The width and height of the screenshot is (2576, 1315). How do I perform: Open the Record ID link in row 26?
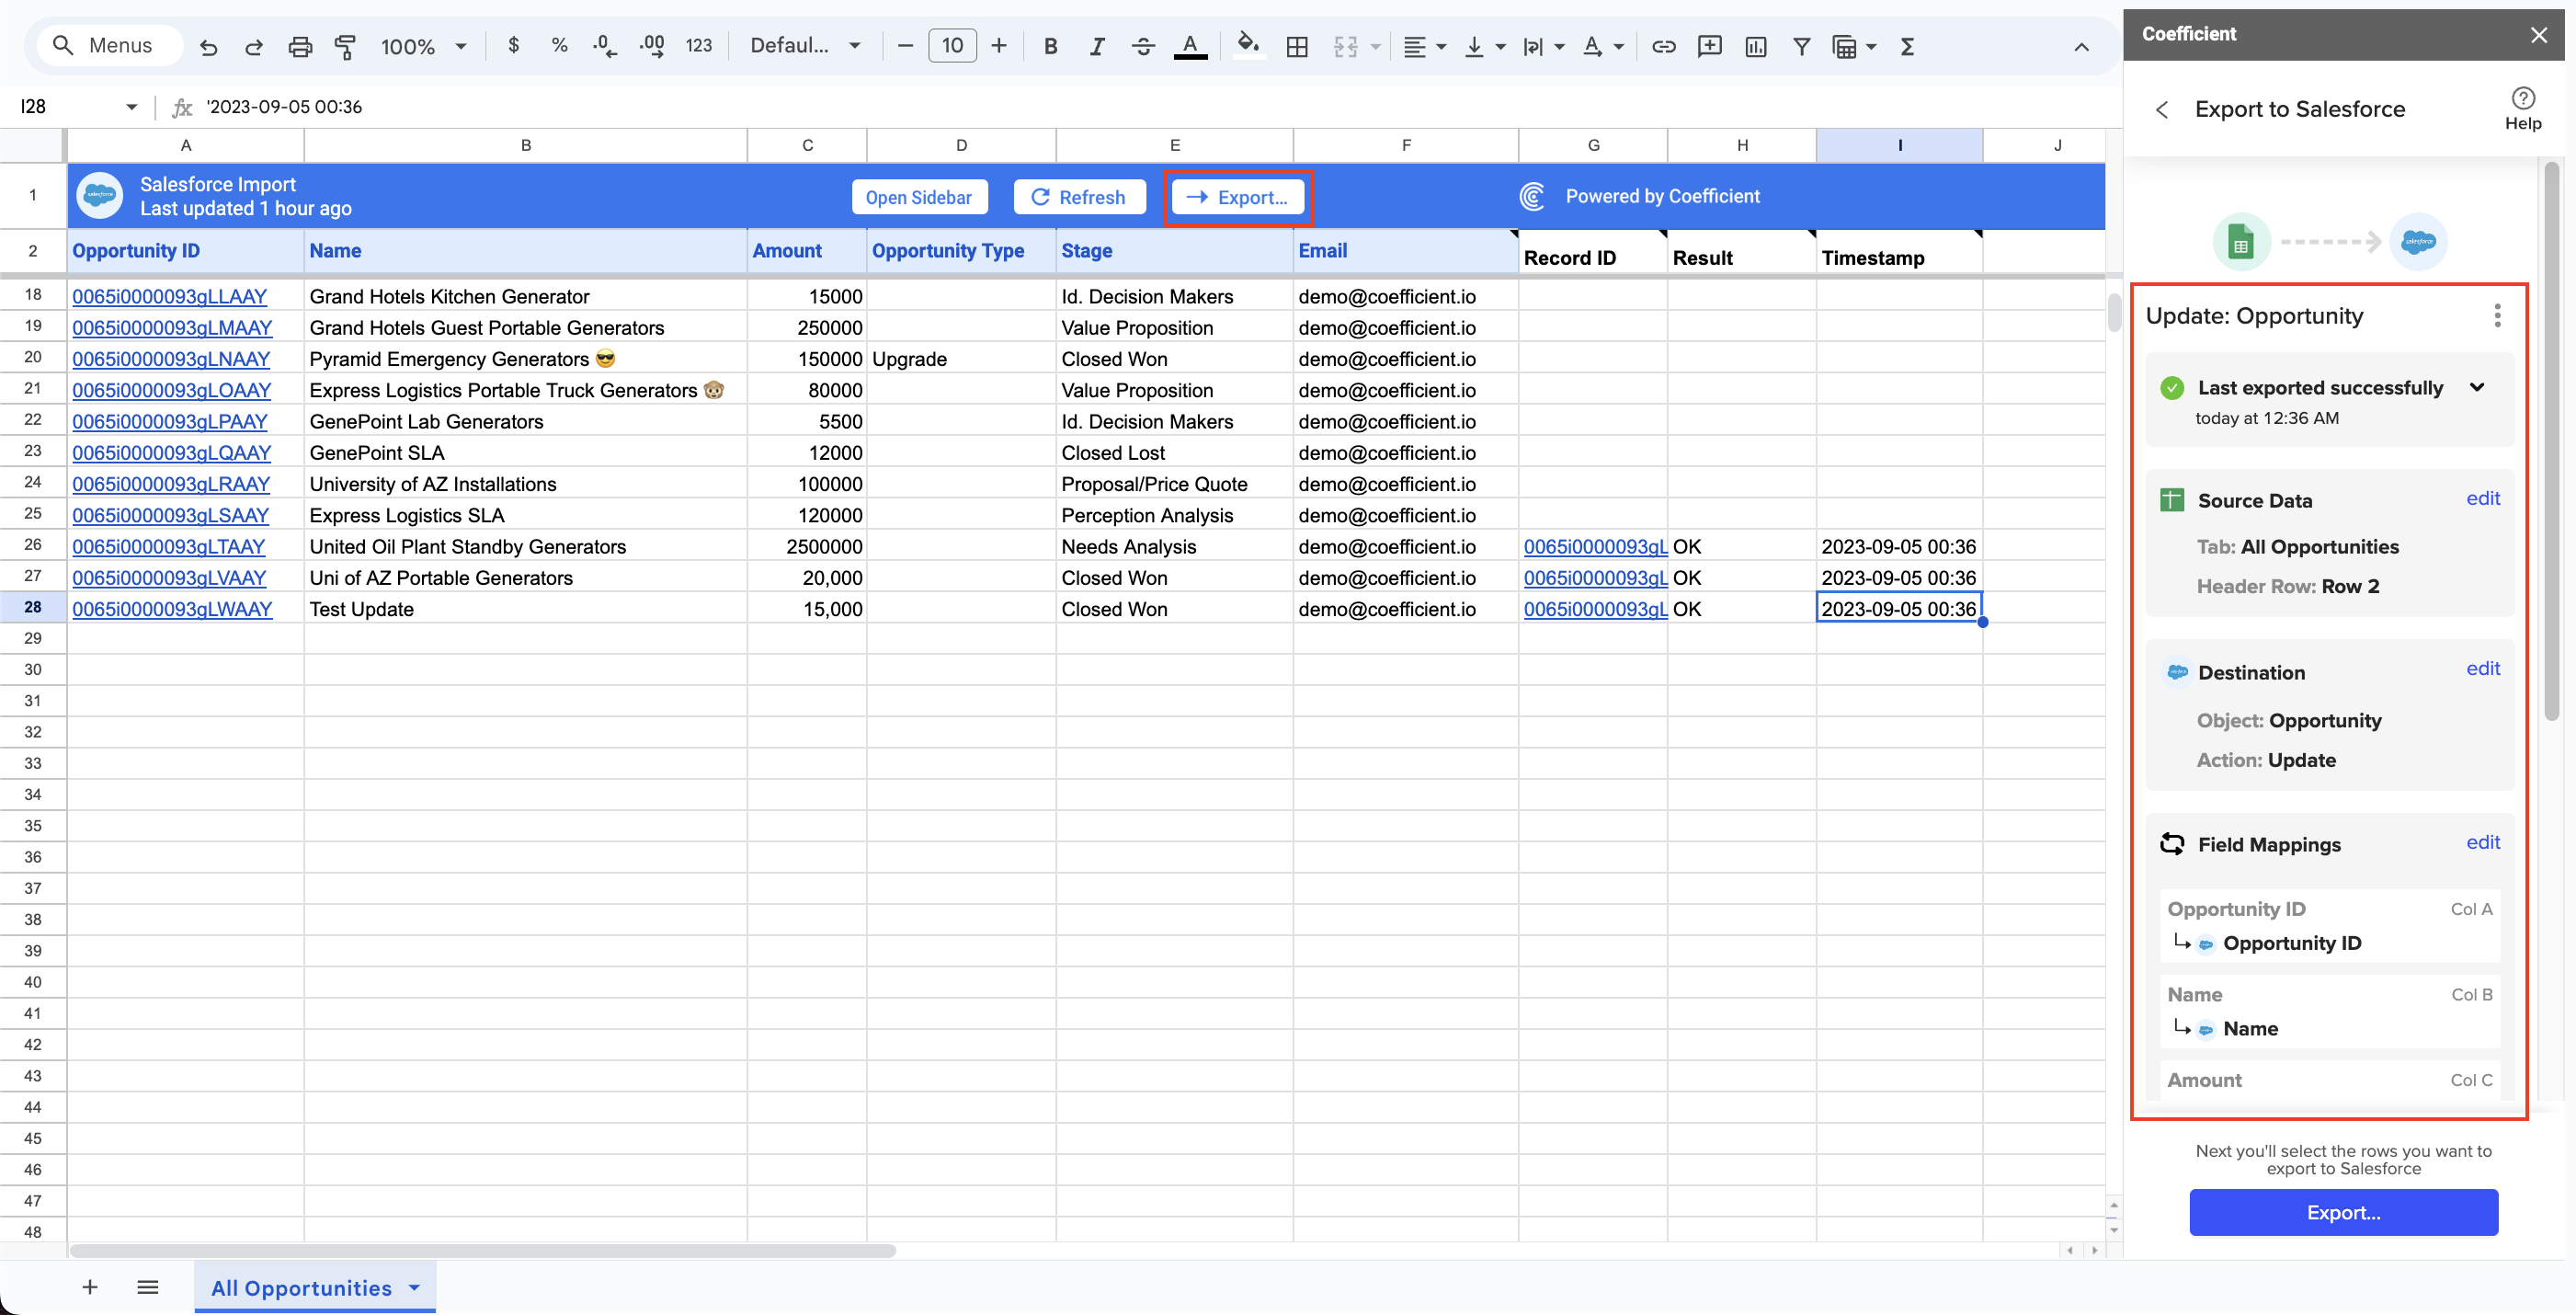tap(1595, 546)
